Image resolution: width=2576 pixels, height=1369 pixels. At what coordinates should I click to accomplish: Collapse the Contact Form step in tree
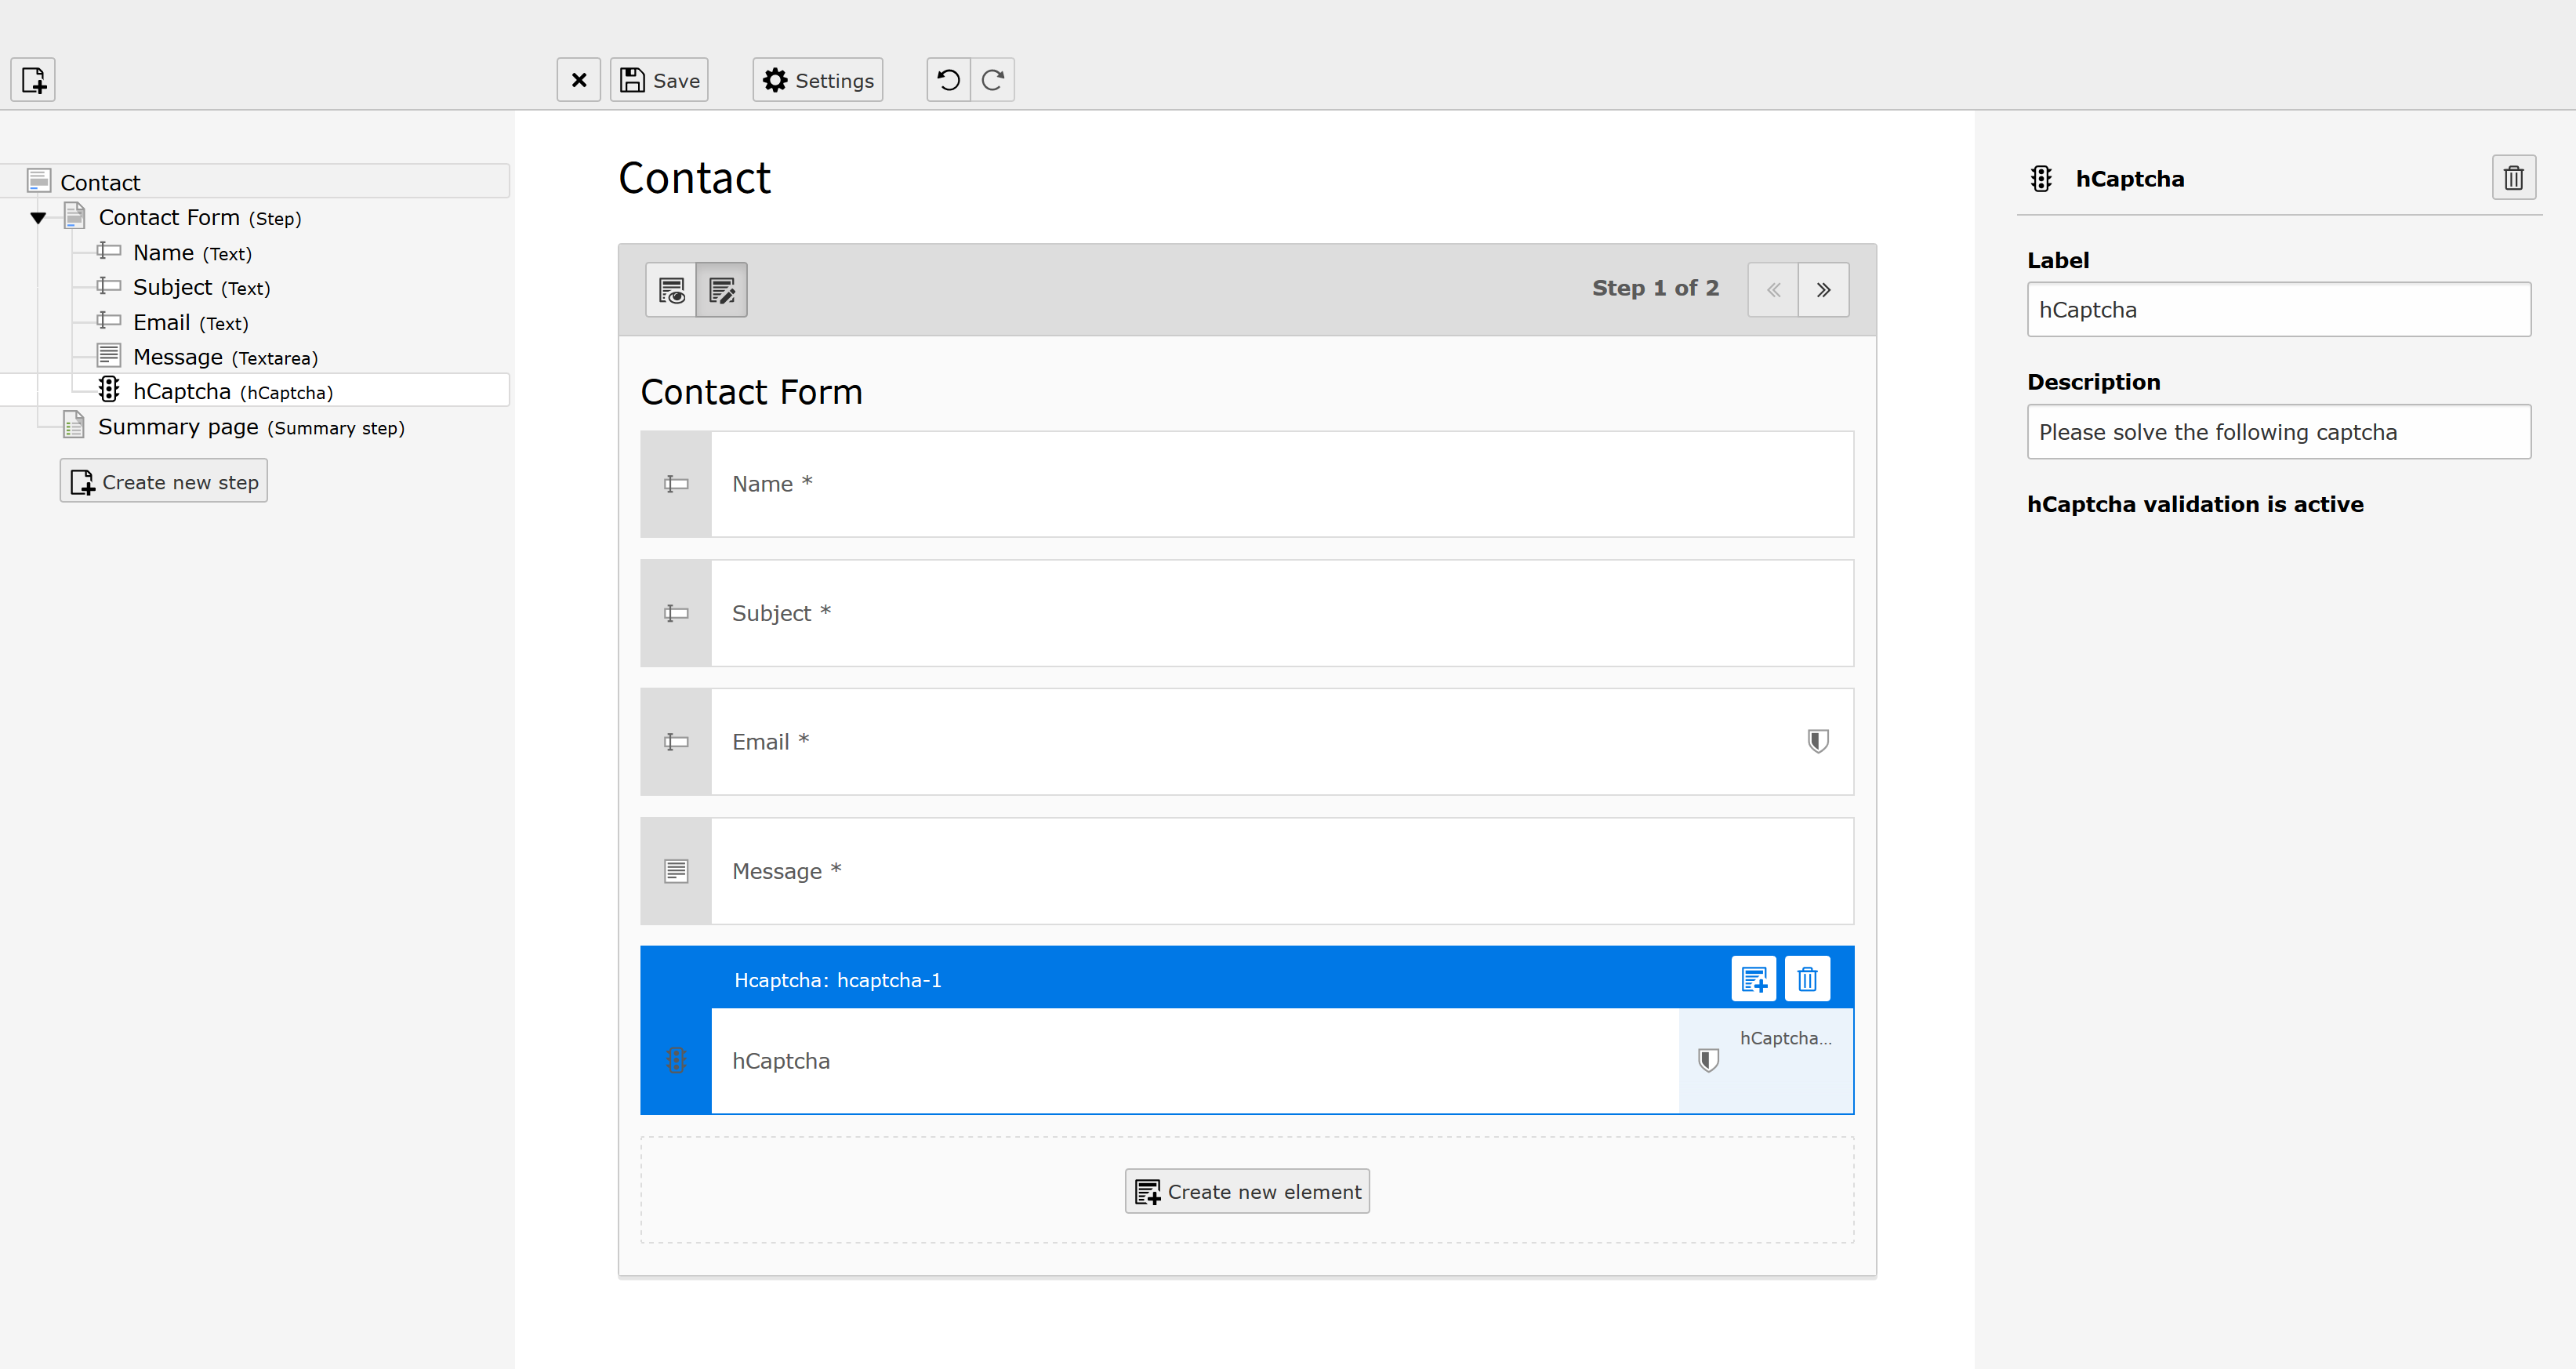[38, 218]
